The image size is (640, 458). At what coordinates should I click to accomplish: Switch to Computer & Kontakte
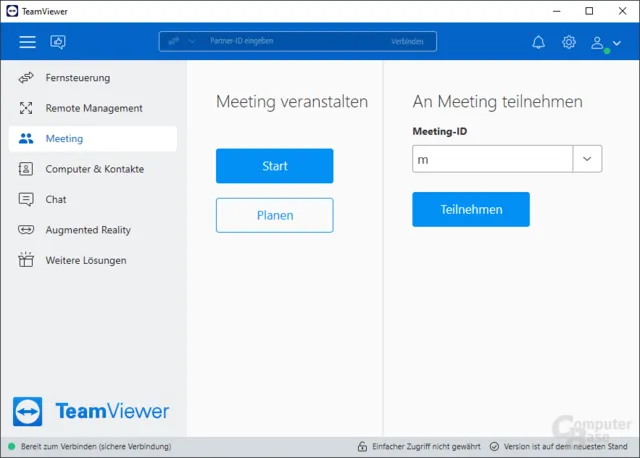(x=94, y=169)
